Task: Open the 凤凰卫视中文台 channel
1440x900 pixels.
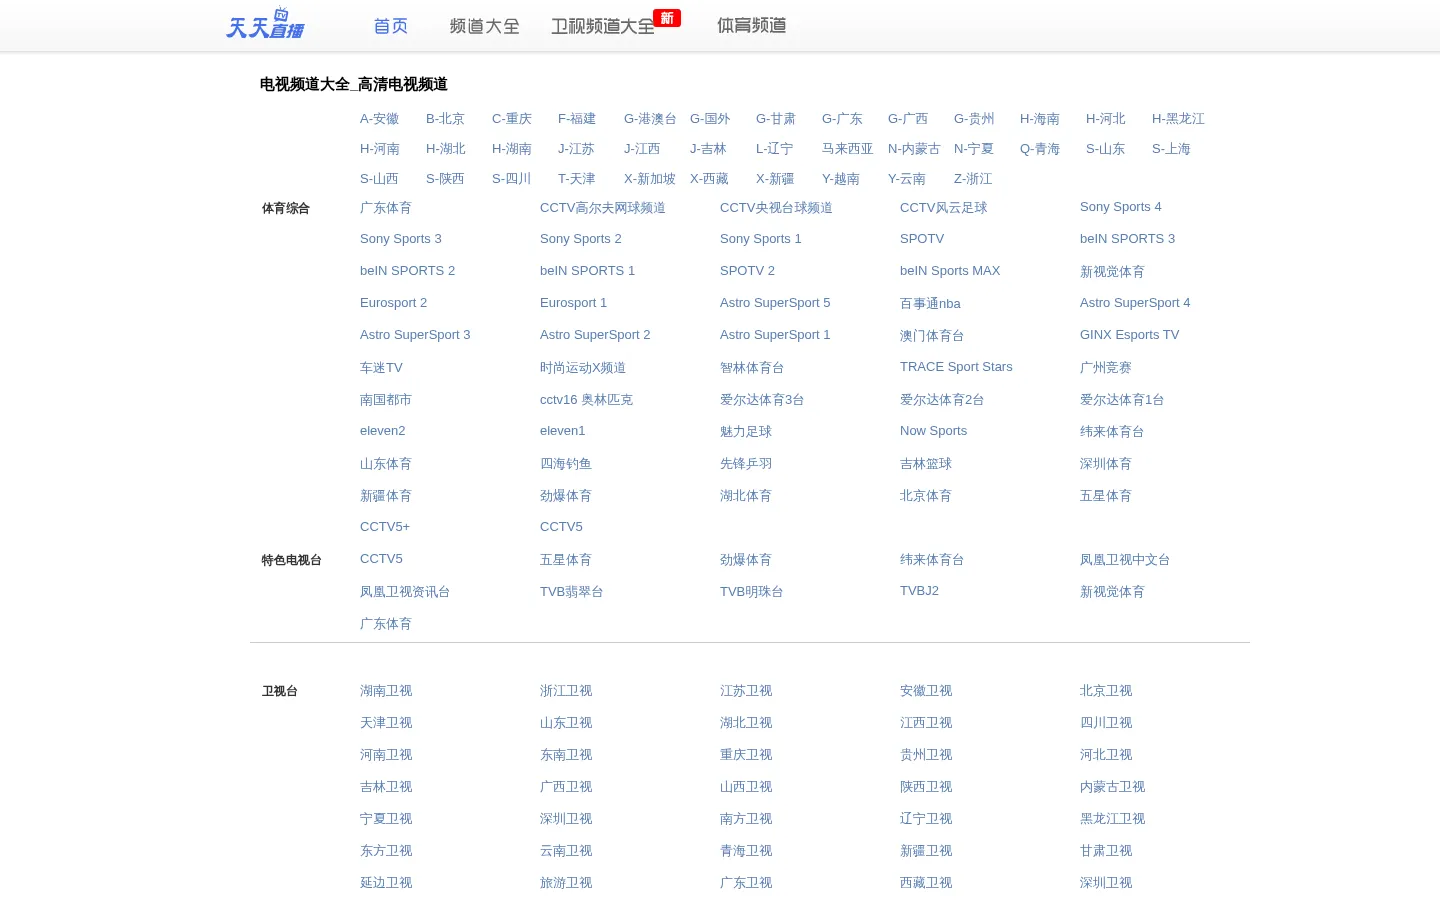Action: pyautogui.click(x=1125, y=560)
